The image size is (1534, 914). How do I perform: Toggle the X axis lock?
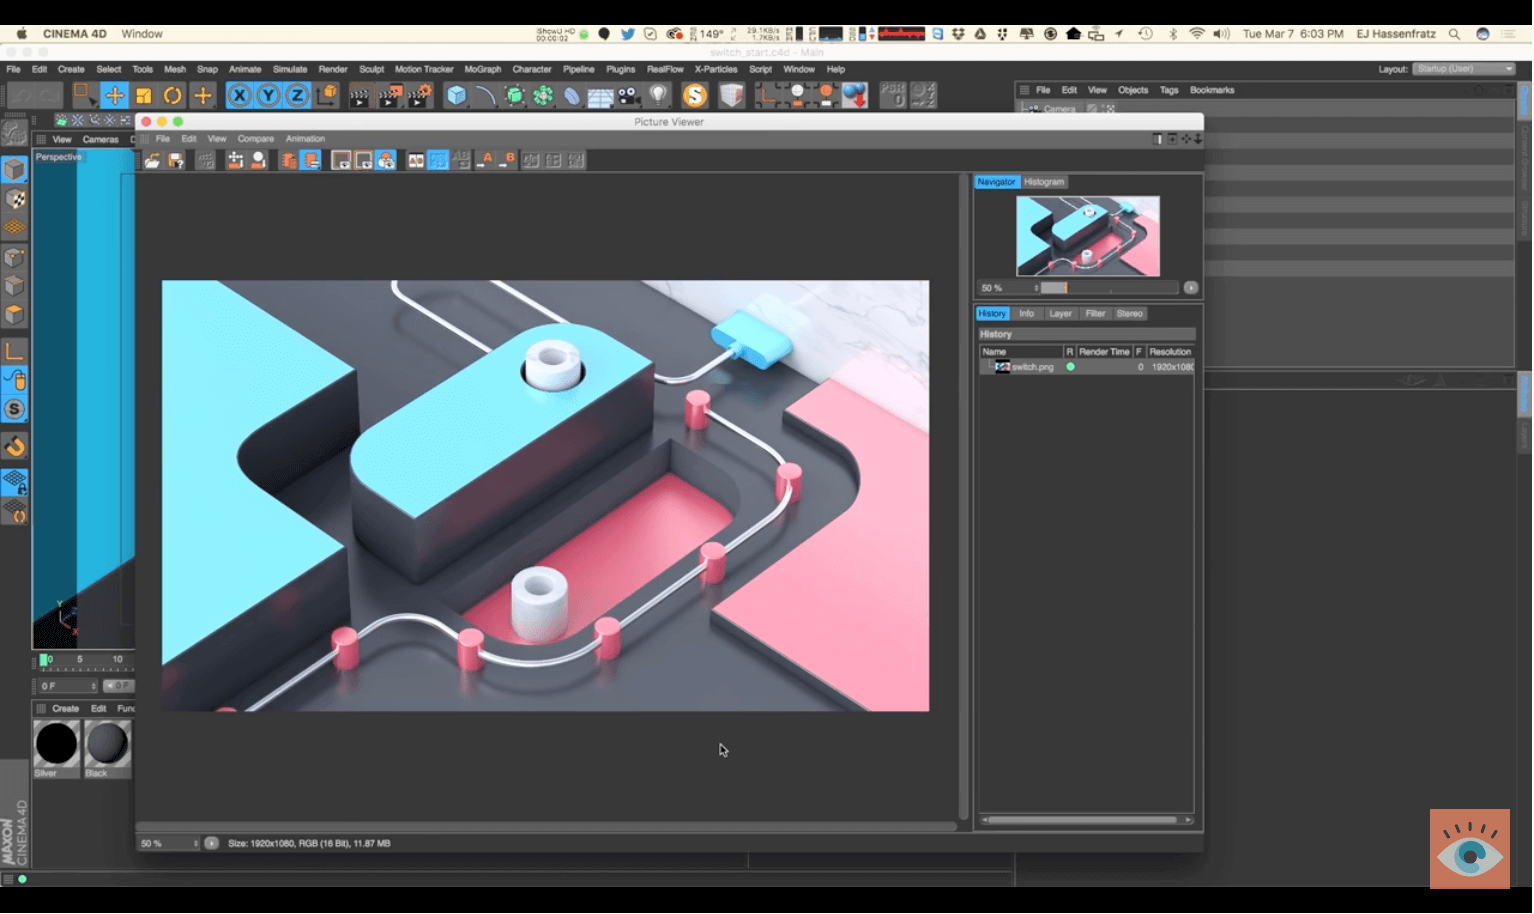[x=238, y=96]
